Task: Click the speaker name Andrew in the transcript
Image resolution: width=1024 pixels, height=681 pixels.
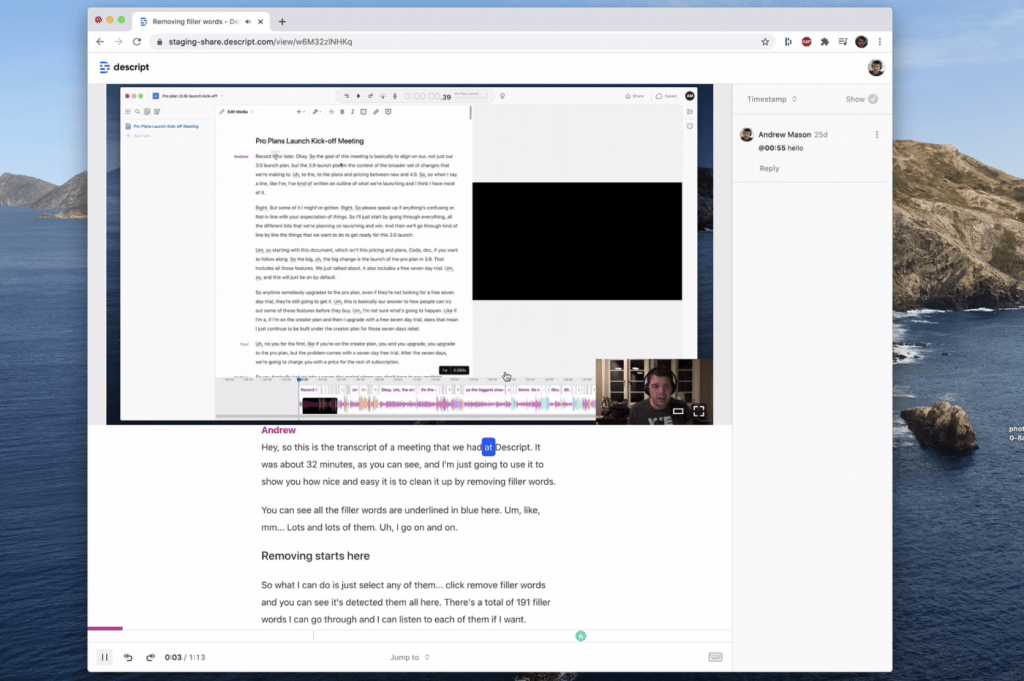Action: (x=278, y=430)
